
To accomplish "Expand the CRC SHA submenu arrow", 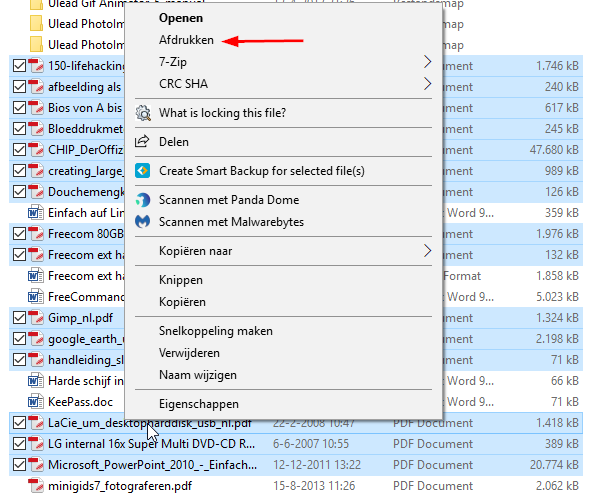I will coord(427,84).
